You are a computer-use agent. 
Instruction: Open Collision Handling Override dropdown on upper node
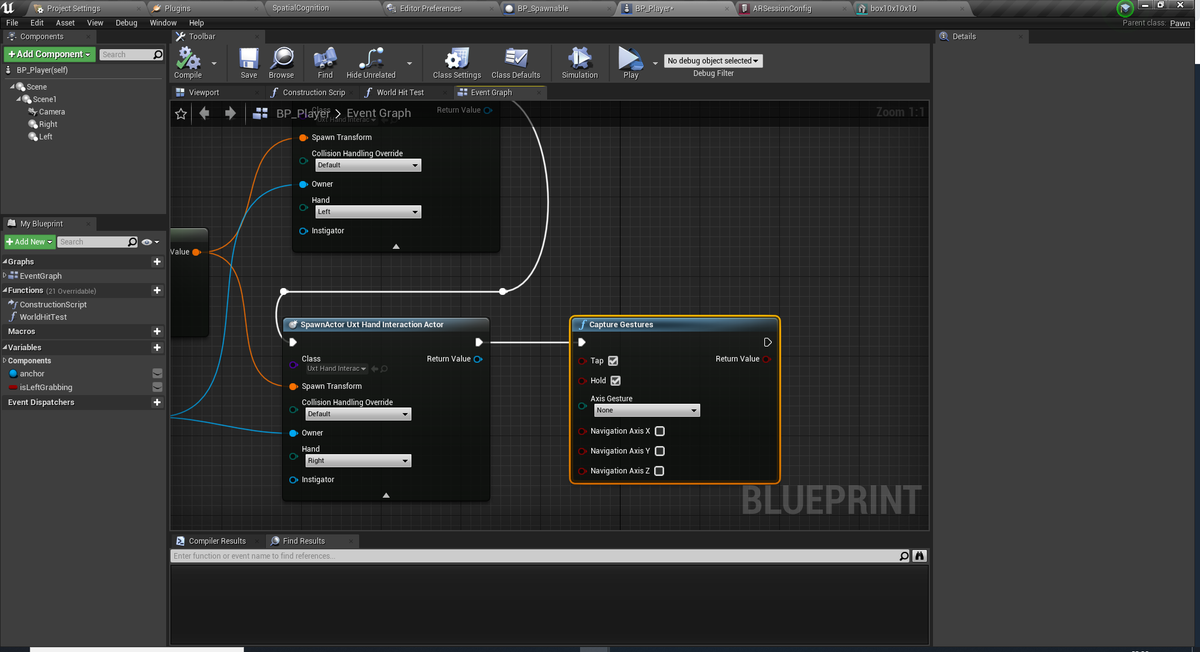click(367, 165)
